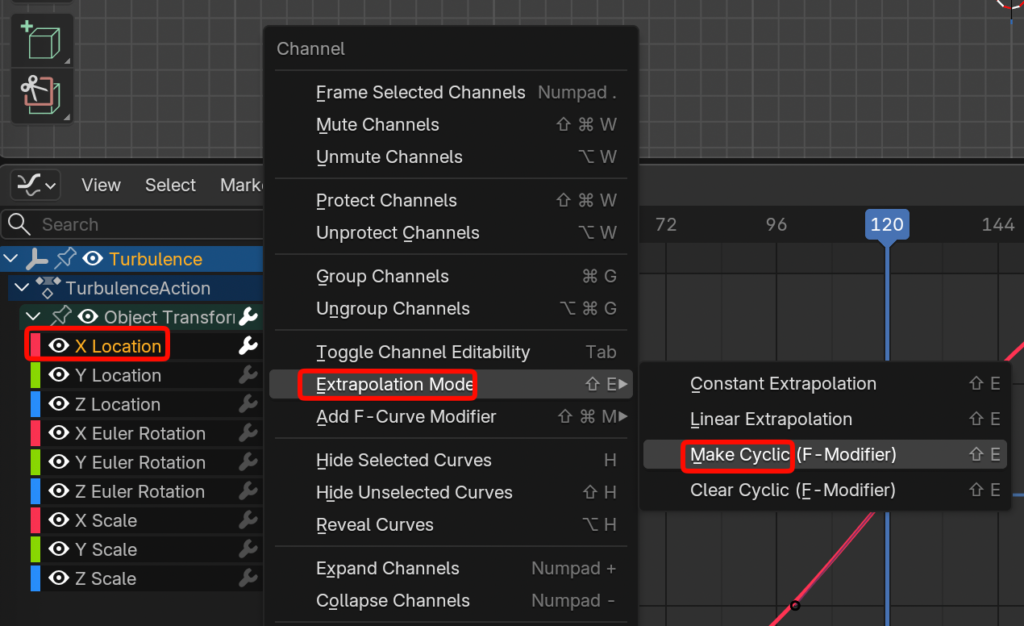Click wrench icon beside Y Euler Rotation
The width and height of the screenshot is (1024, 626).
(x=247, y=462)
